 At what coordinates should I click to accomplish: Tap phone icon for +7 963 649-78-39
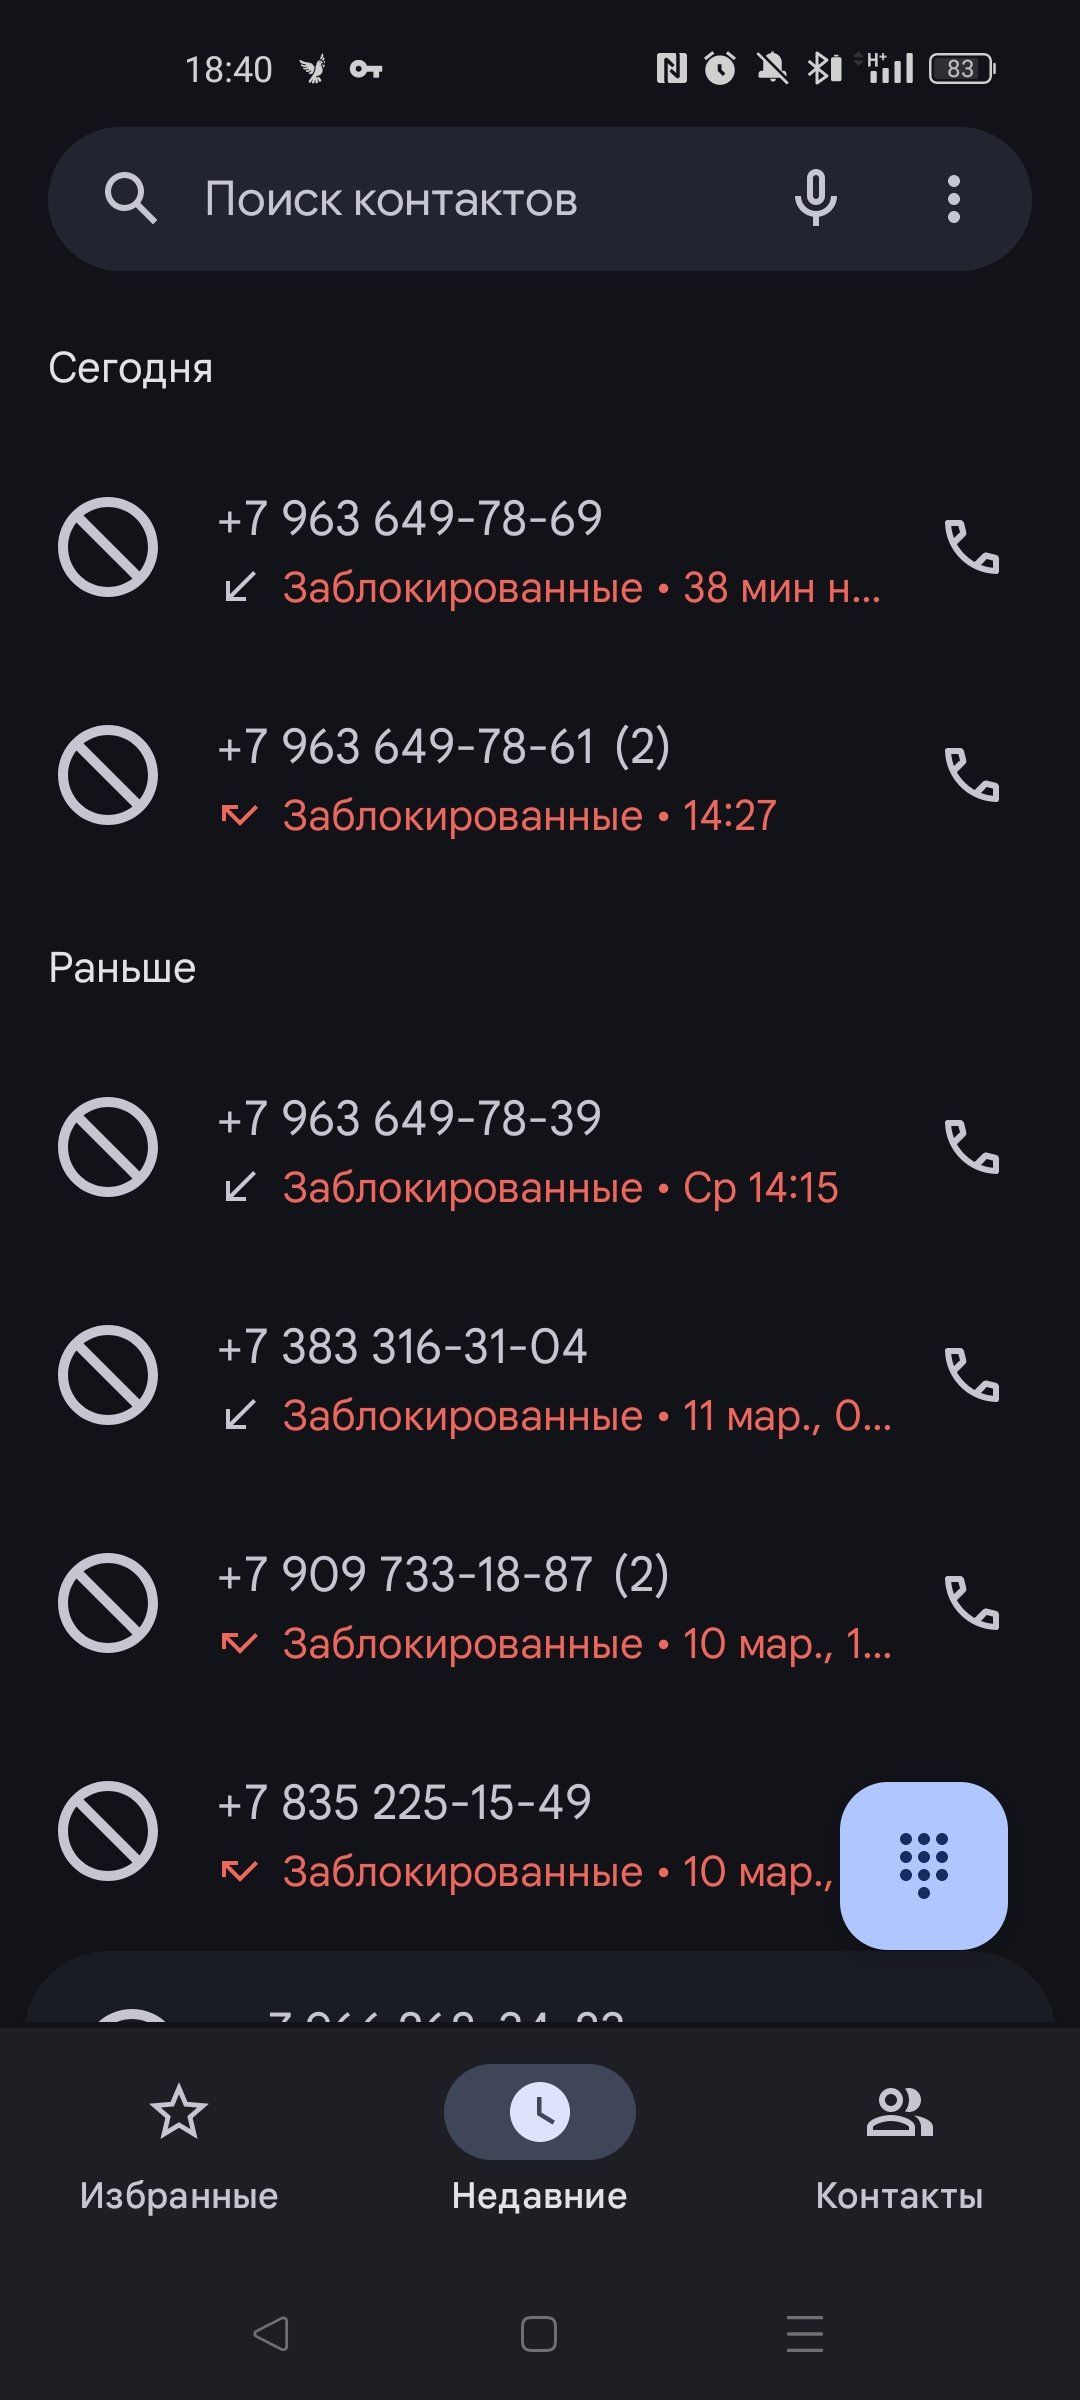pyautogui.click(x=972, y=1147)
